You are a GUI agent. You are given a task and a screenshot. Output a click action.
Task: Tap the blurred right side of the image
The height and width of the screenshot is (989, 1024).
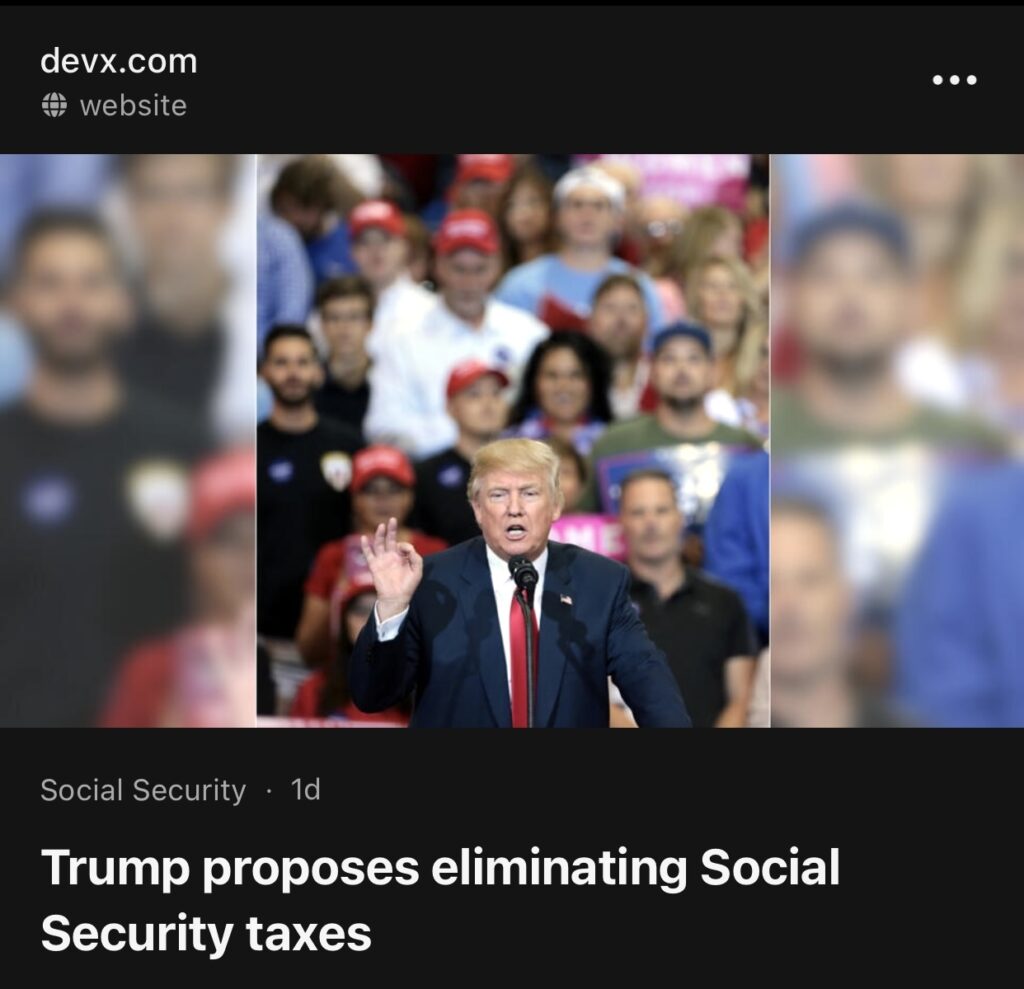coord(897,440)
